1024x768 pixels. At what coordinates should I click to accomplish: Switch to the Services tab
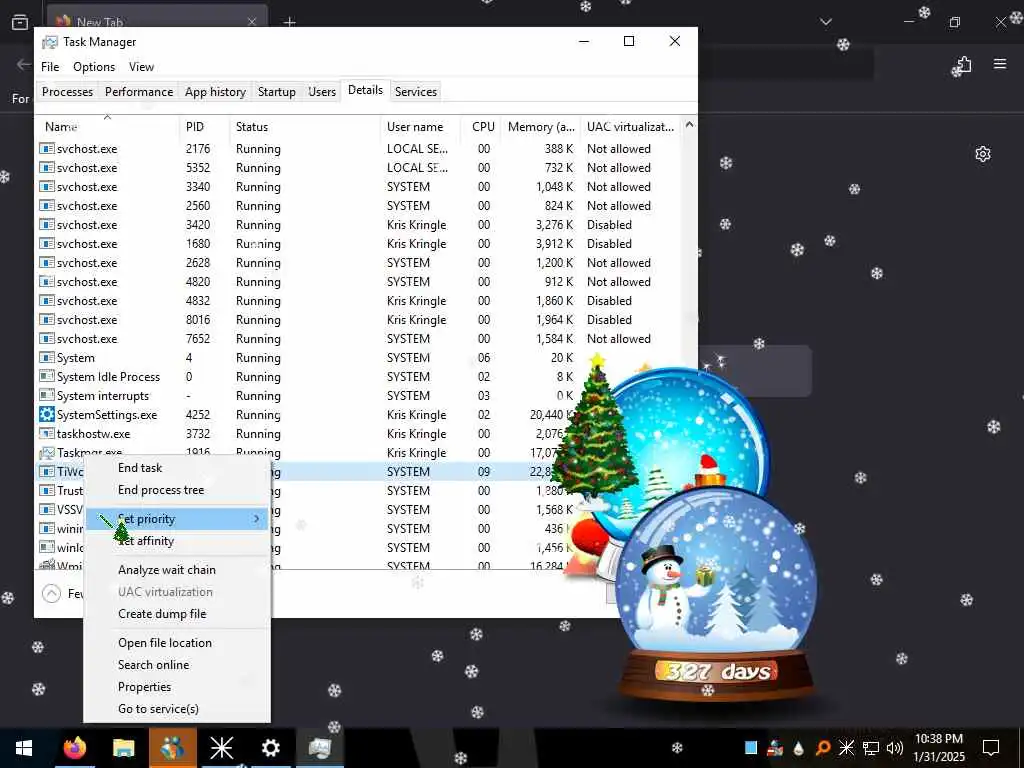click(x=415, y=92)
